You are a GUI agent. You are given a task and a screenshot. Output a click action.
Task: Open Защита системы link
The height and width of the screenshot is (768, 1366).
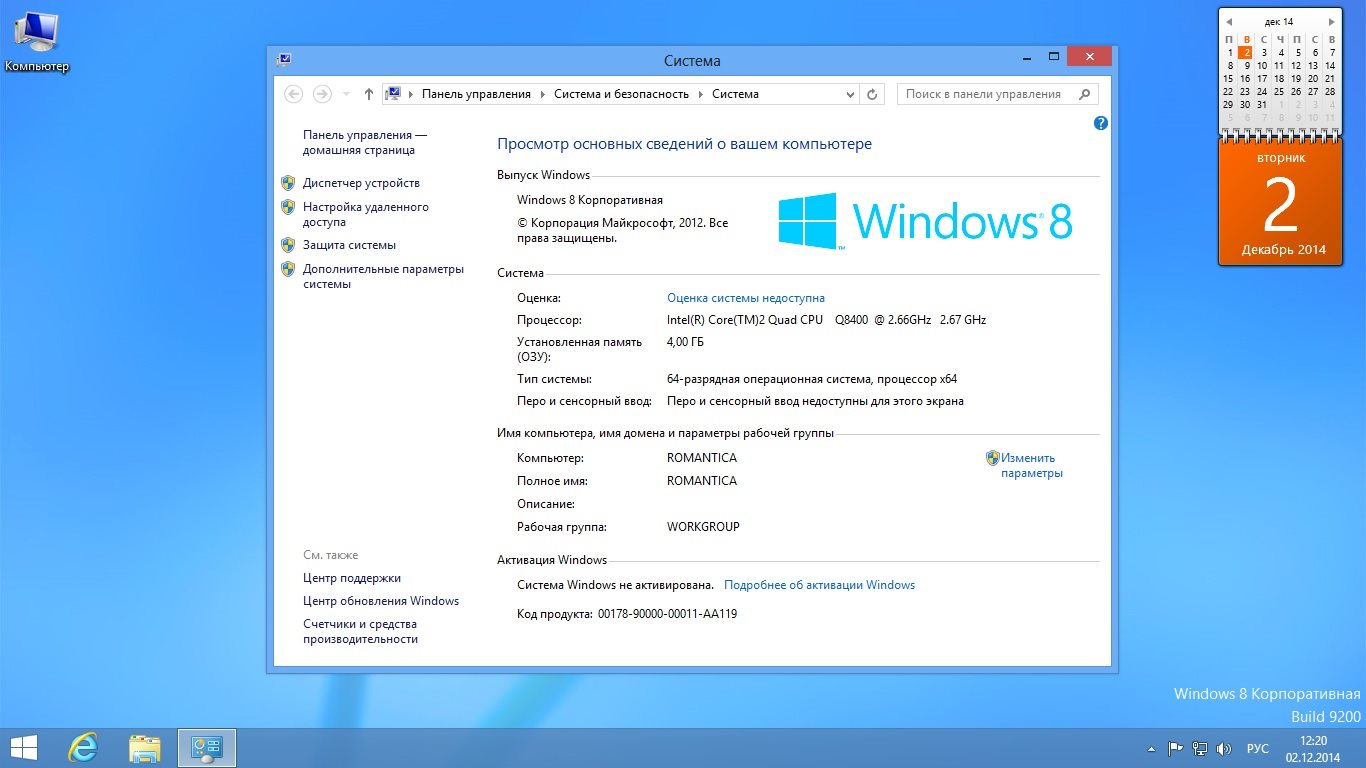click(349, 245)
